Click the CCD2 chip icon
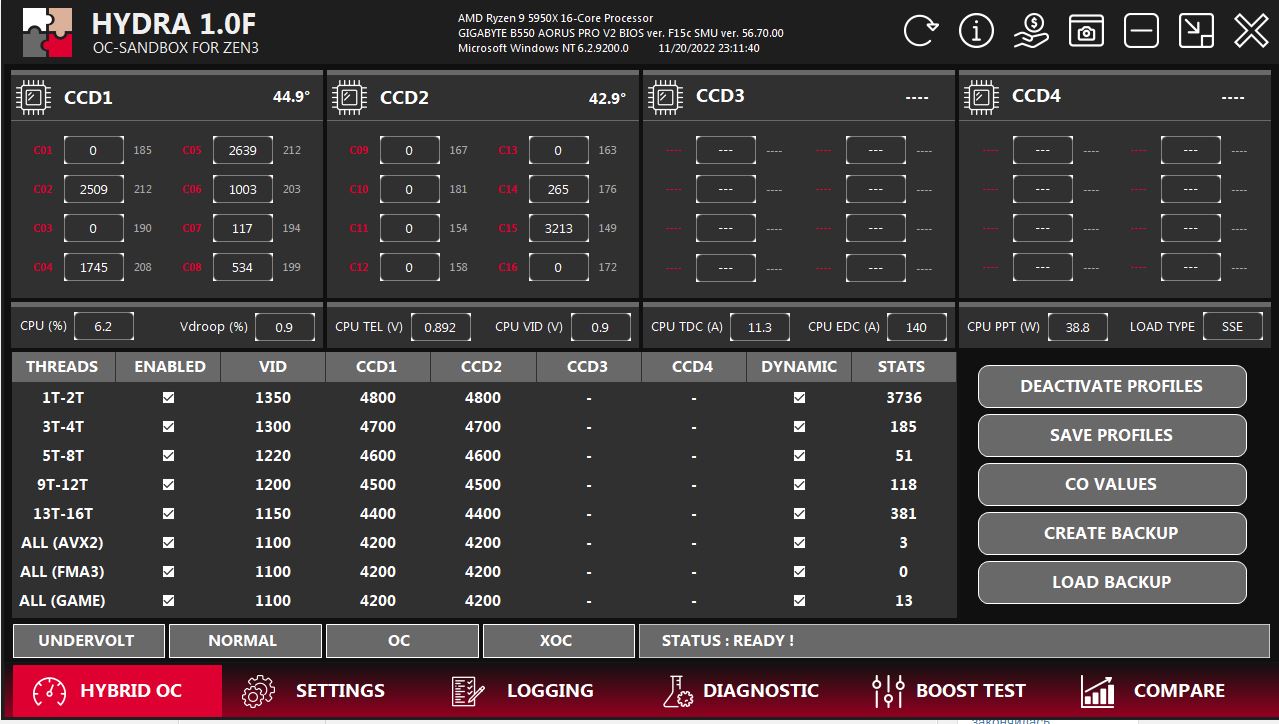Screen dimensions: 1279x724 point(350,97)
